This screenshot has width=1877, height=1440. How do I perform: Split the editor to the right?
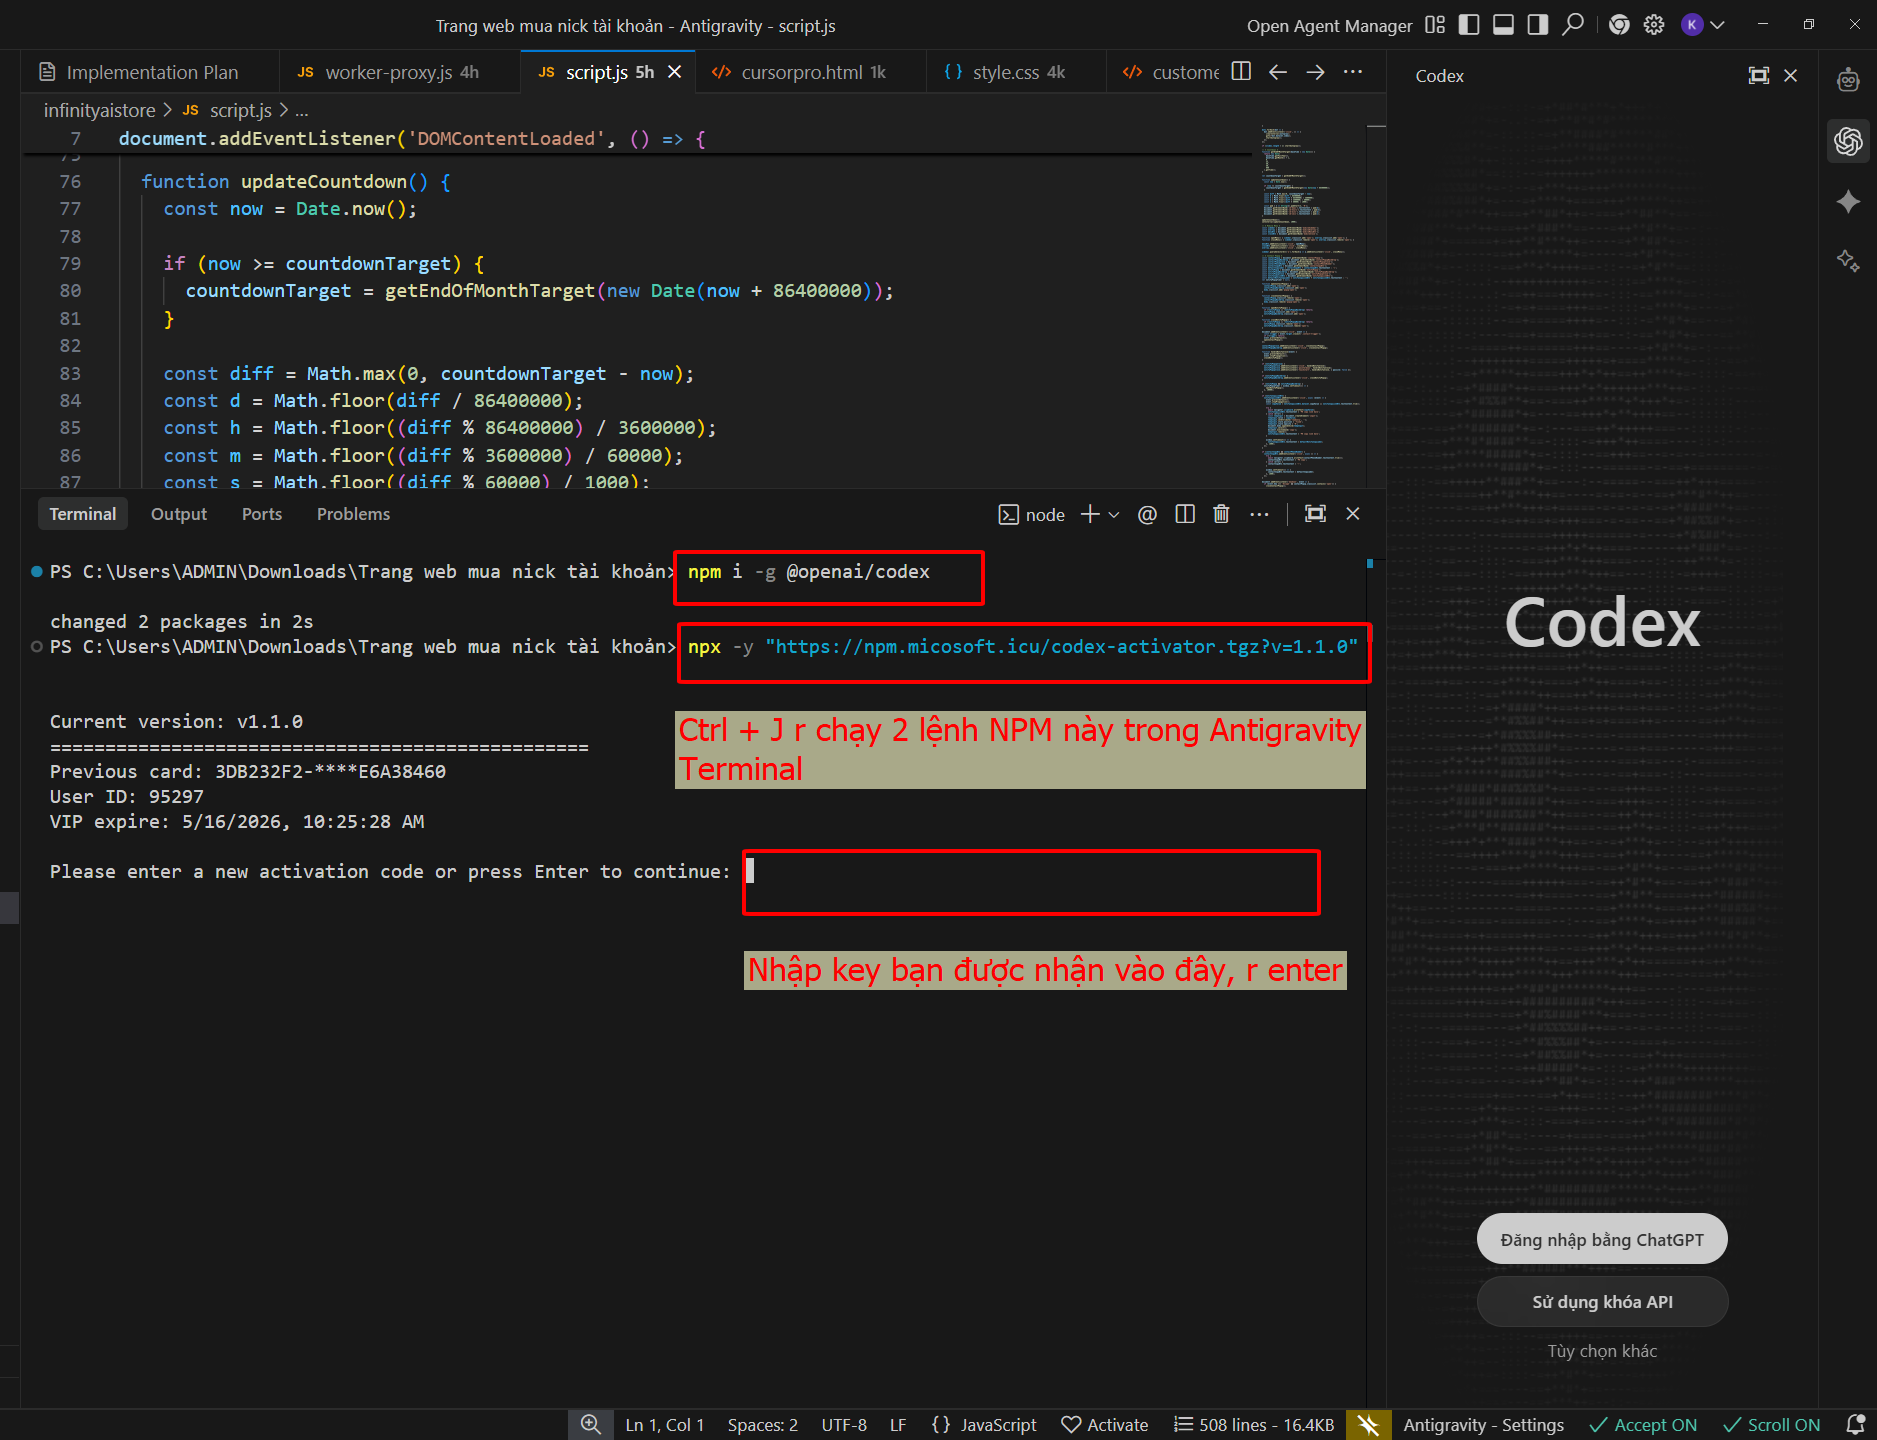(x=1241, y=71)
